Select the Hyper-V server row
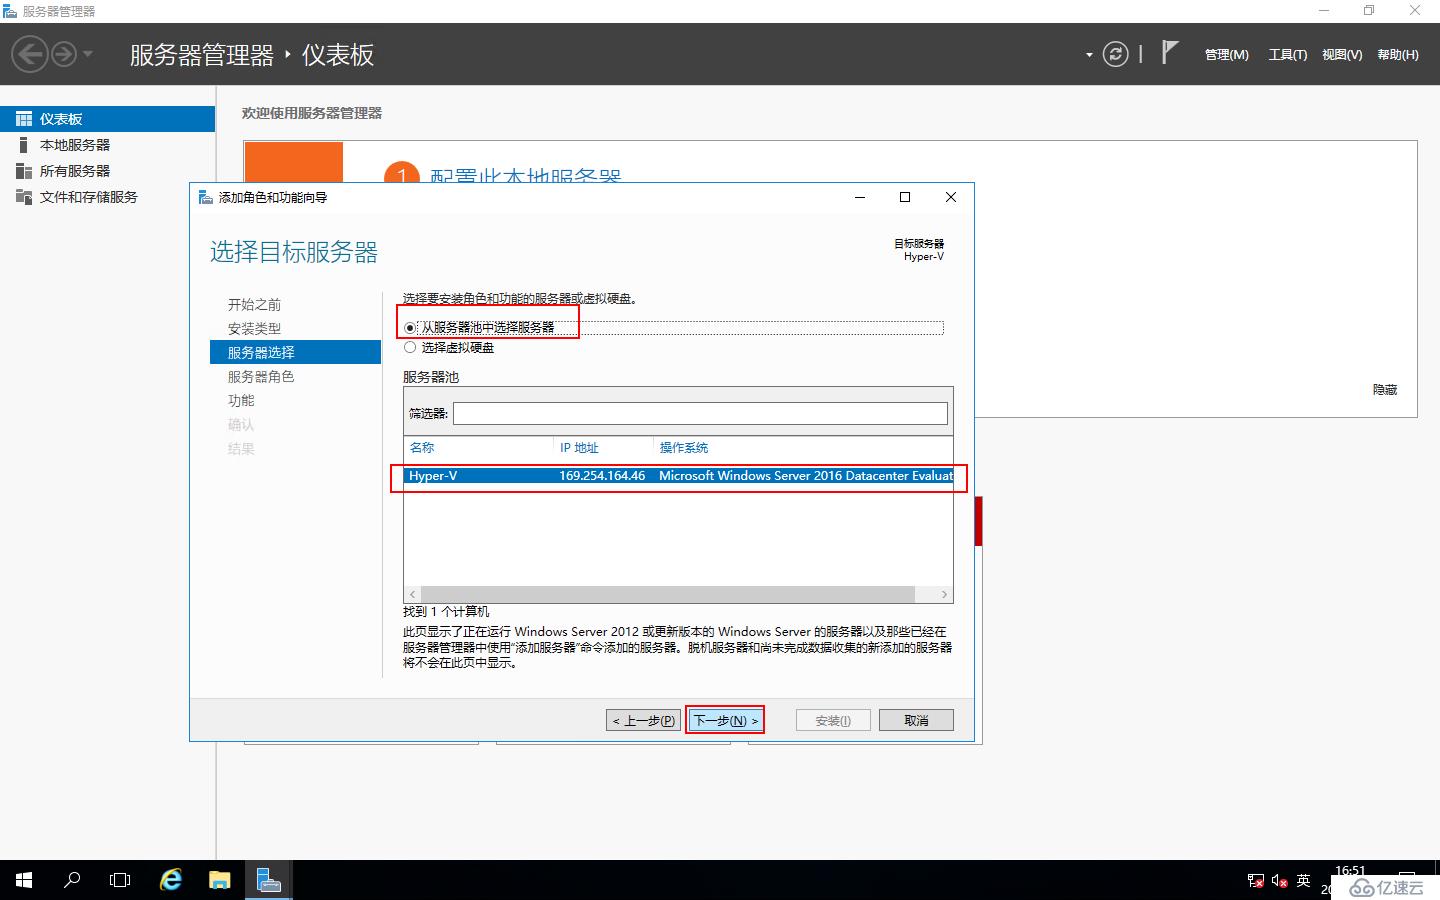 [x=678, y=476]
